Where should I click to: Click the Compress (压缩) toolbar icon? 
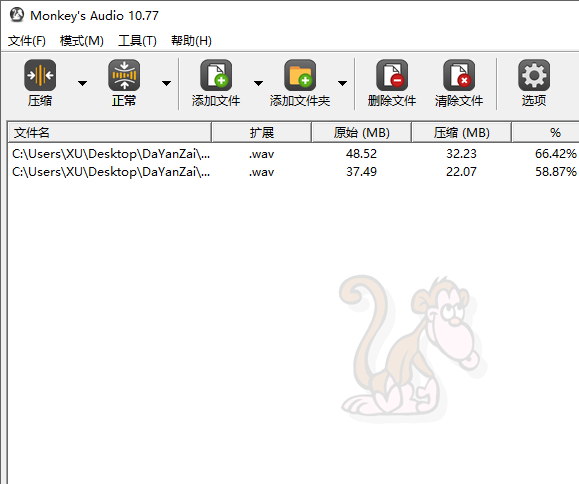tap(40, 75)
